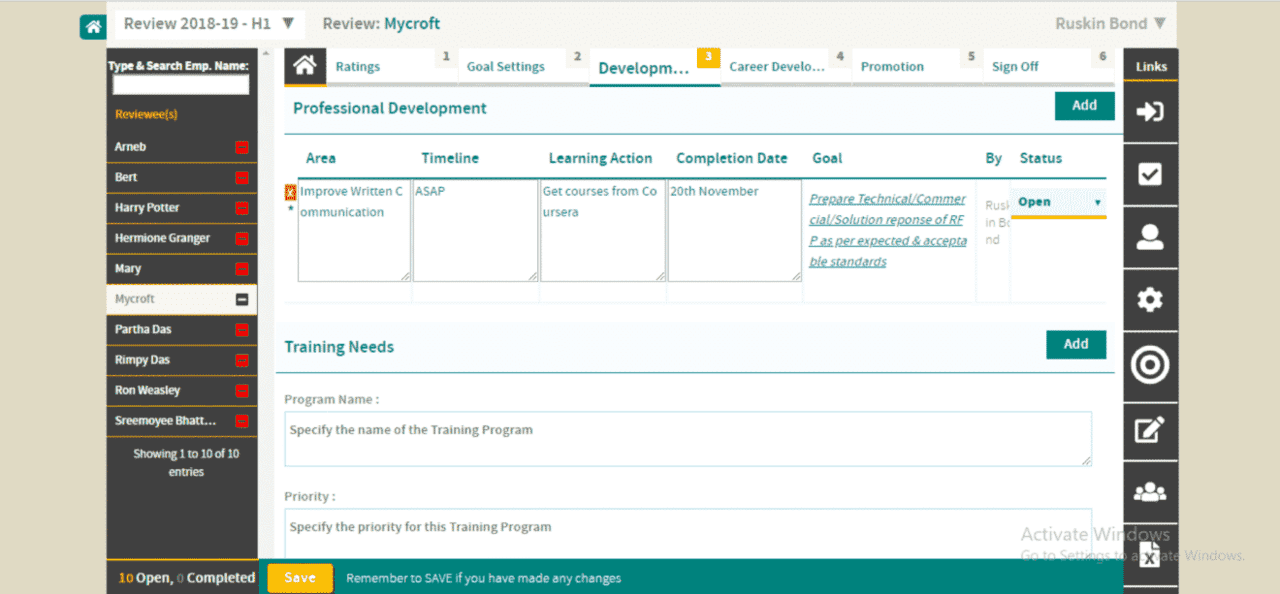This screenshot has height=594, width=1280.
Task: Open the Ruskin Bond user menu
Action: pyautogui.click(x=1110, y=24)
